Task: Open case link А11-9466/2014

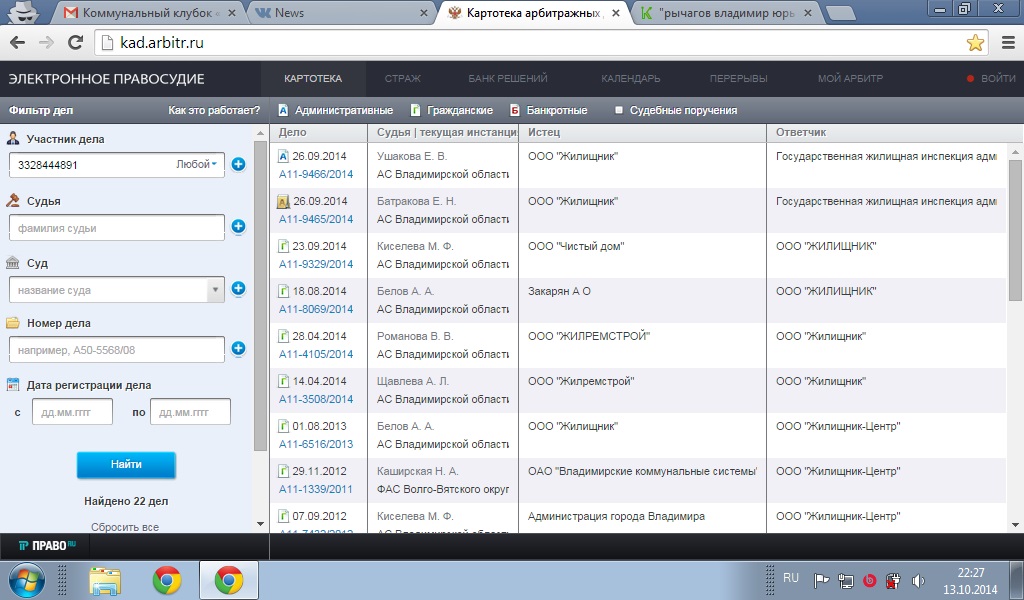Action: coord(316,174)
